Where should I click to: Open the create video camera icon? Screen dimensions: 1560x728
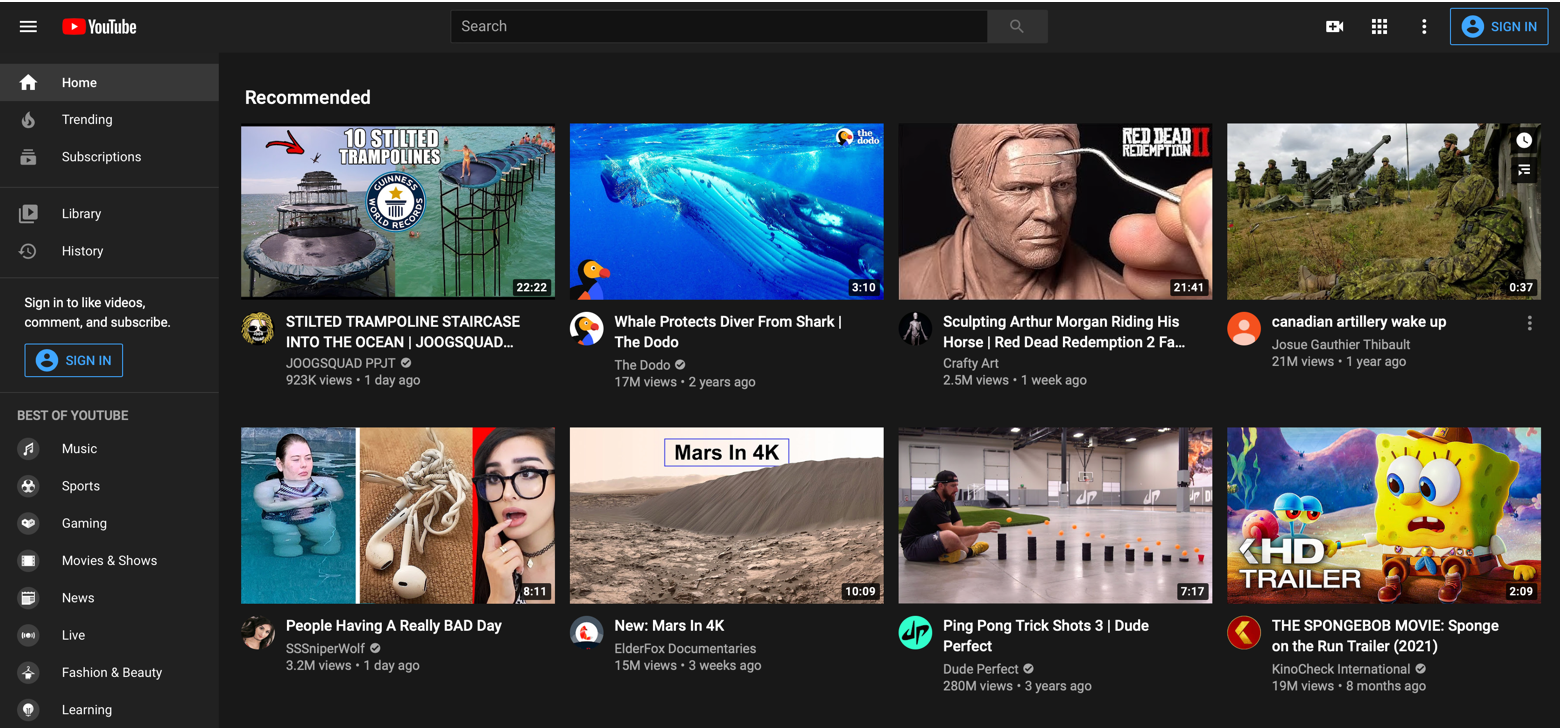coord(1334,27)
